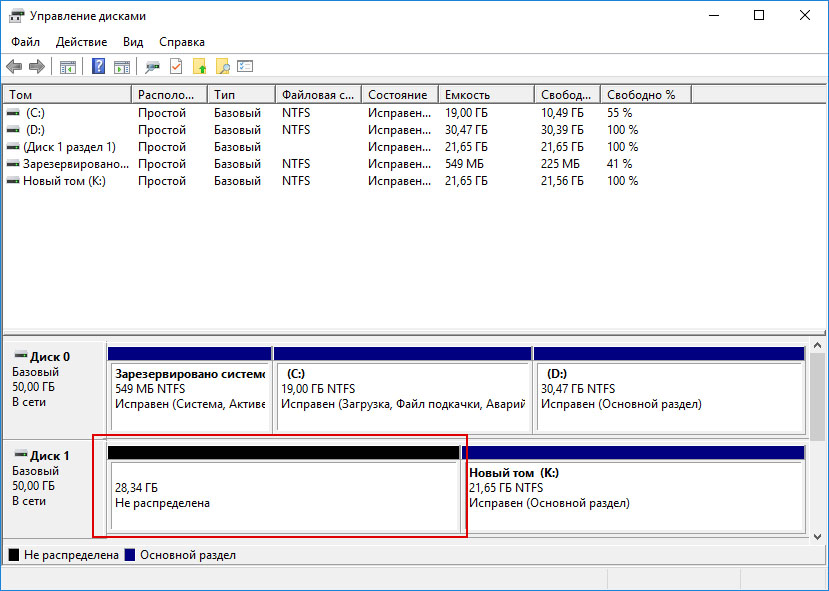Click the Forward arrow toolbar icon
The width and height of the screenshot is (829, 591).
tap(36, 67)
